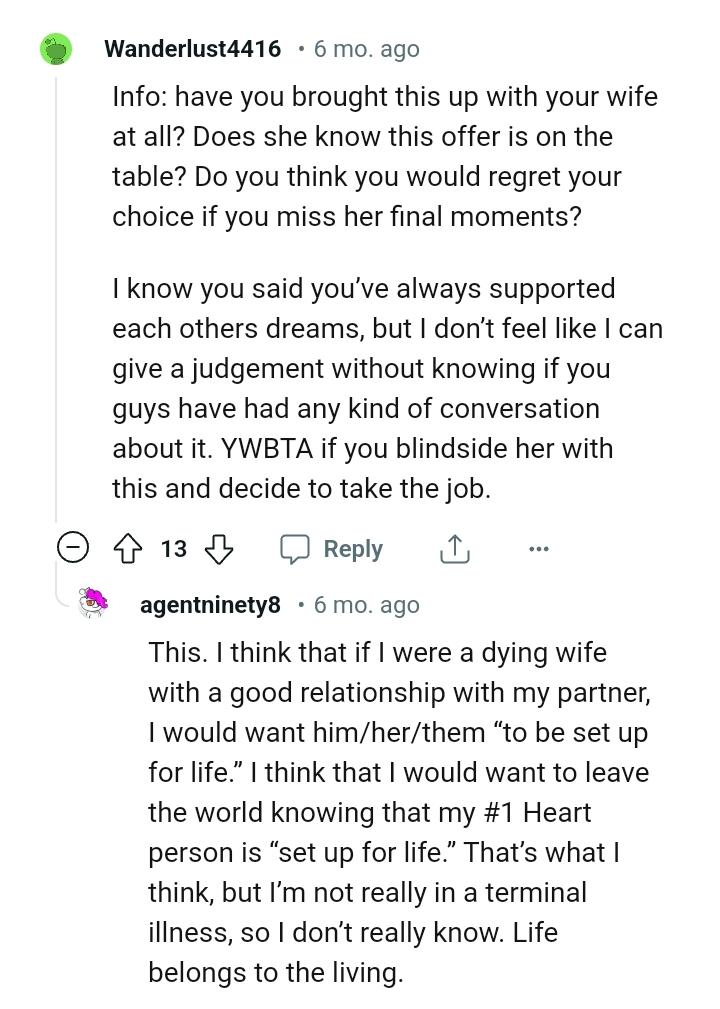This screenshot has height=1009, width=720.
Task: Click Wanderlust4416's green snoo avatar
Action: [x=56, y=48]
